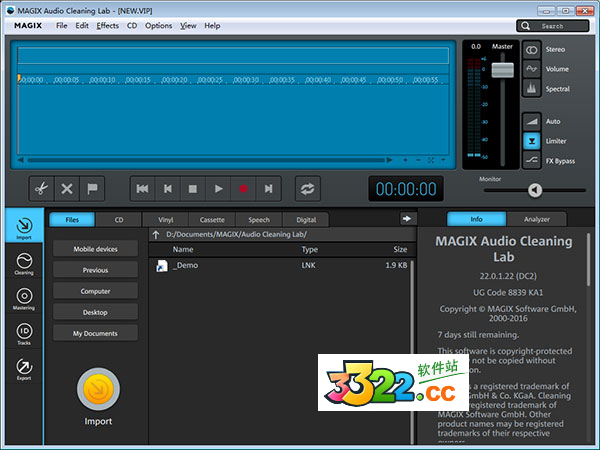The height and width of the screenshot is (450, 600).
Task: Click the large orange Import button
Action: [x=98, y=389]
